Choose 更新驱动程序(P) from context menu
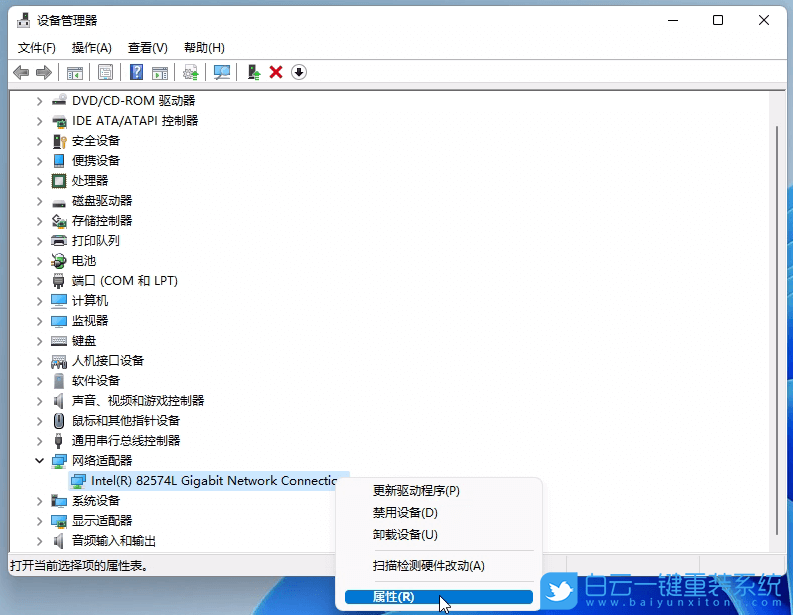 [438, 491]
